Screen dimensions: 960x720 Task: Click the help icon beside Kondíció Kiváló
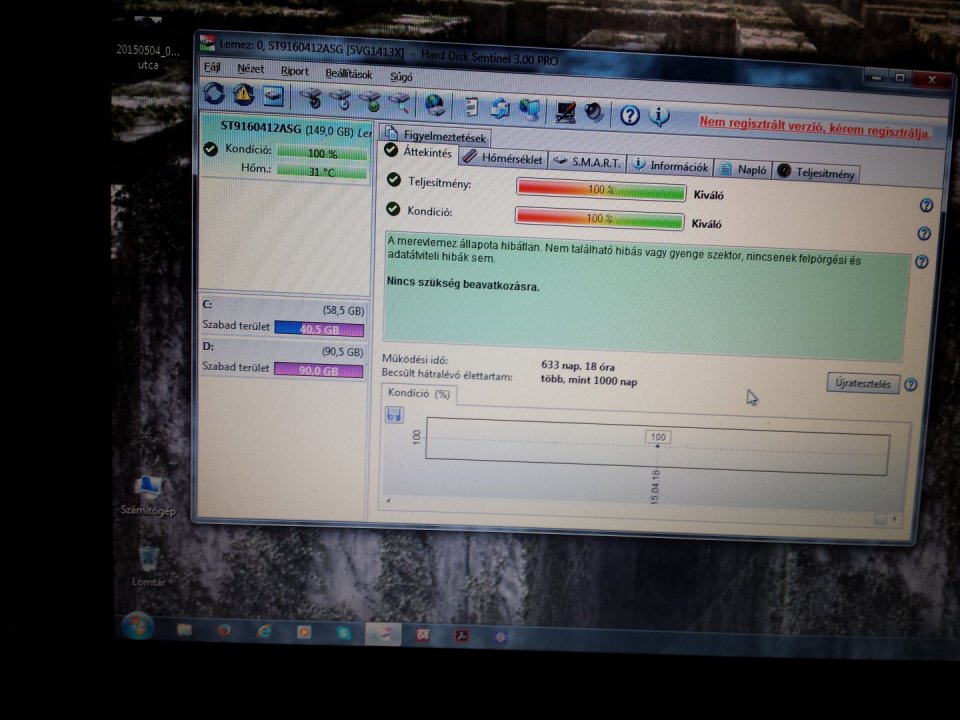tap(924, 233)
